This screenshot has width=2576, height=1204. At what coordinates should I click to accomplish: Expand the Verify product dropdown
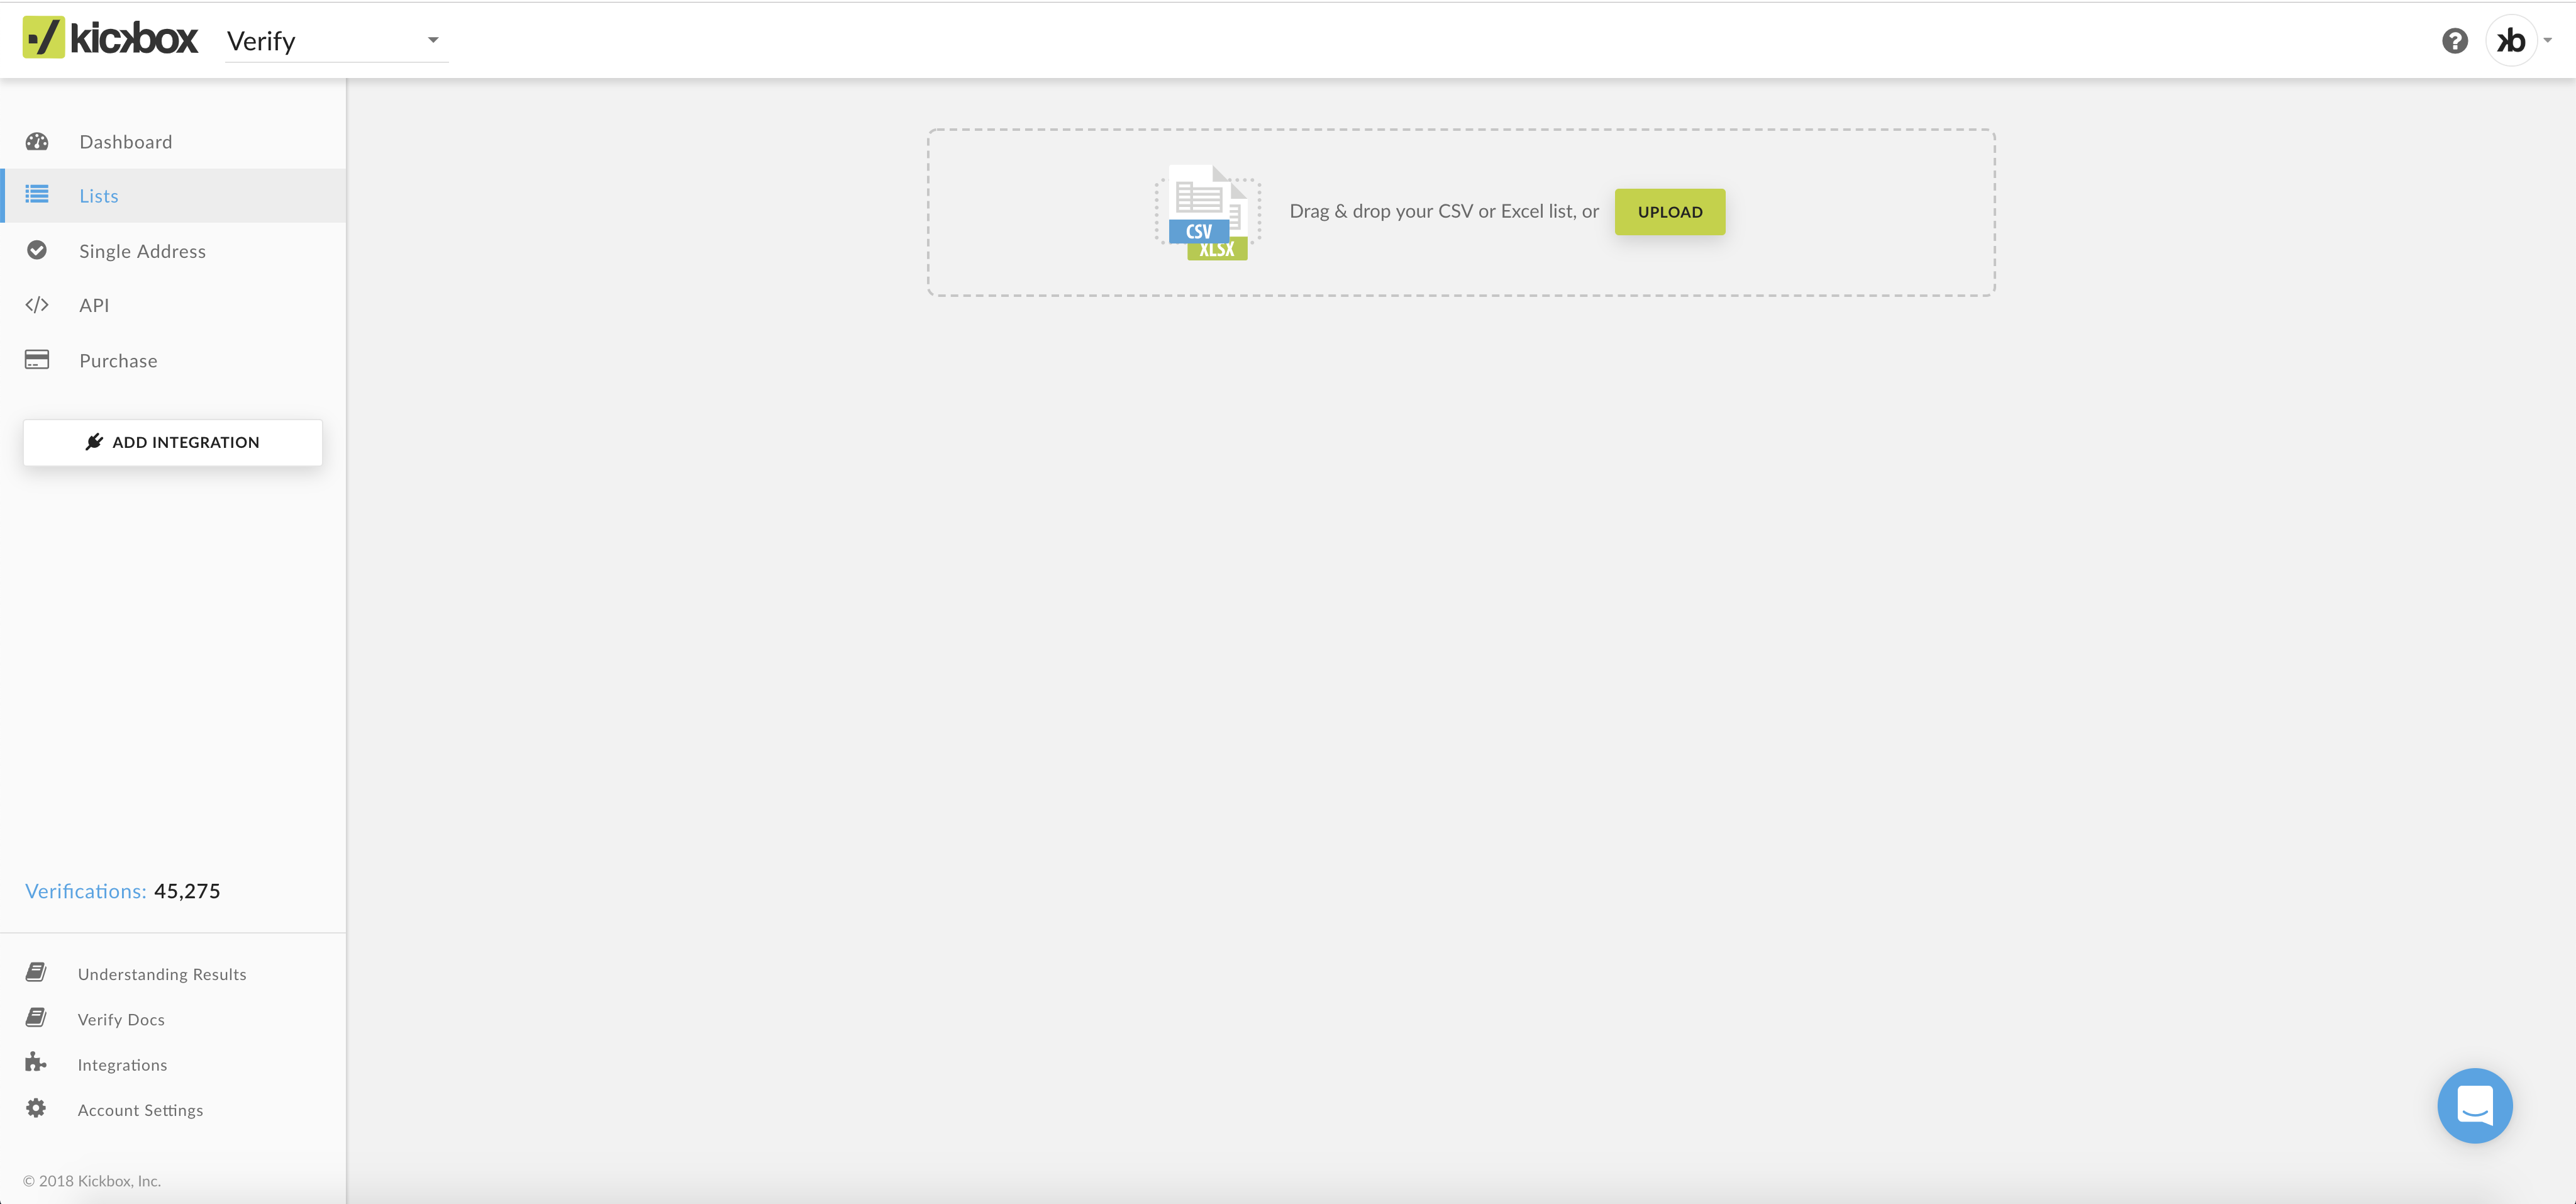tap(336, 41)
